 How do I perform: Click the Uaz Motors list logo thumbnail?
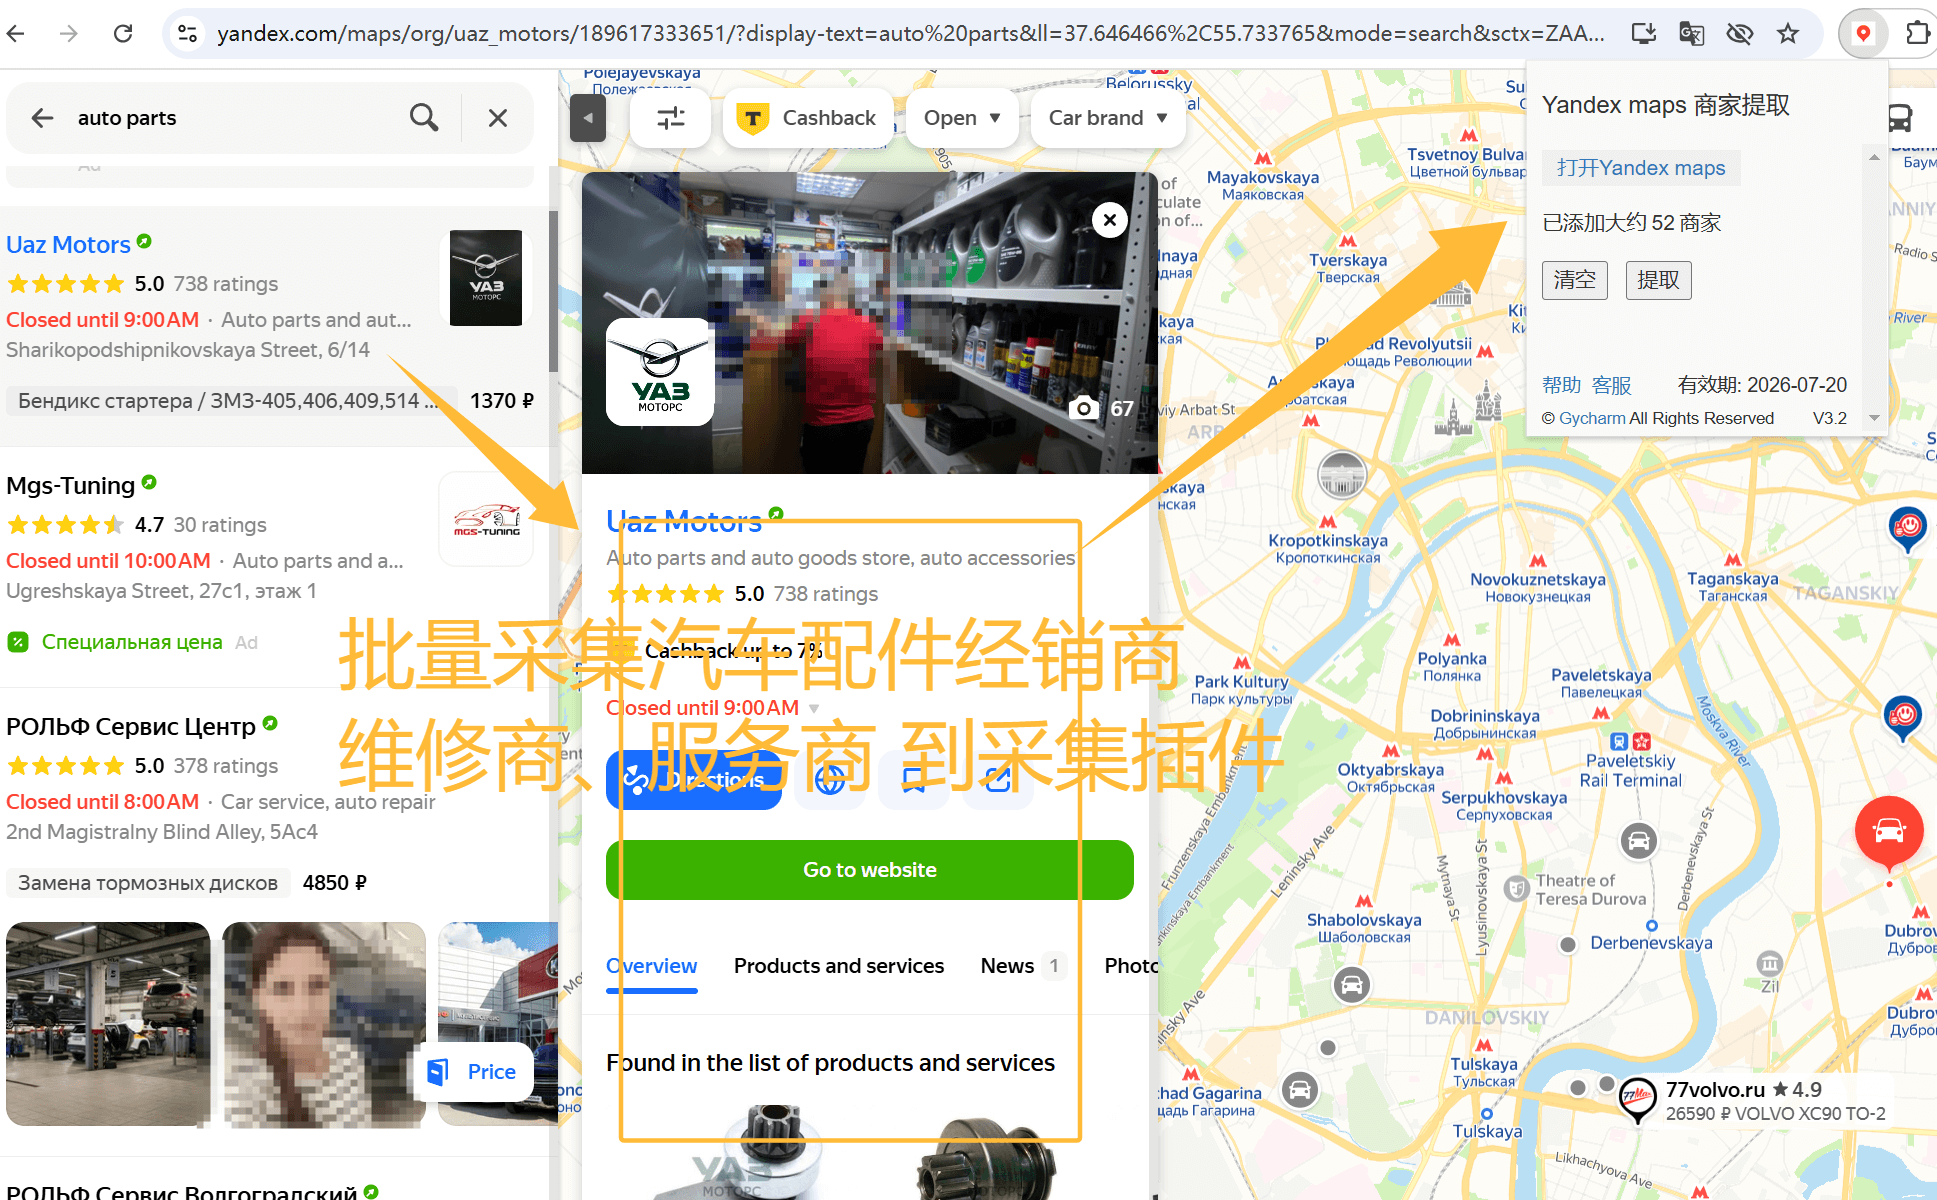[486, 278]
